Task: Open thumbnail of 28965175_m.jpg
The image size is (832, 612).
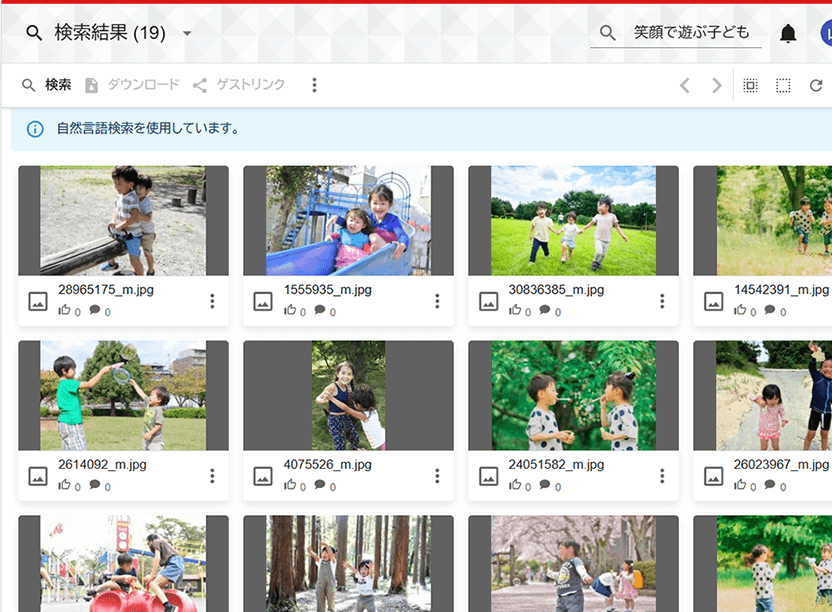Action: coord(124,221)
